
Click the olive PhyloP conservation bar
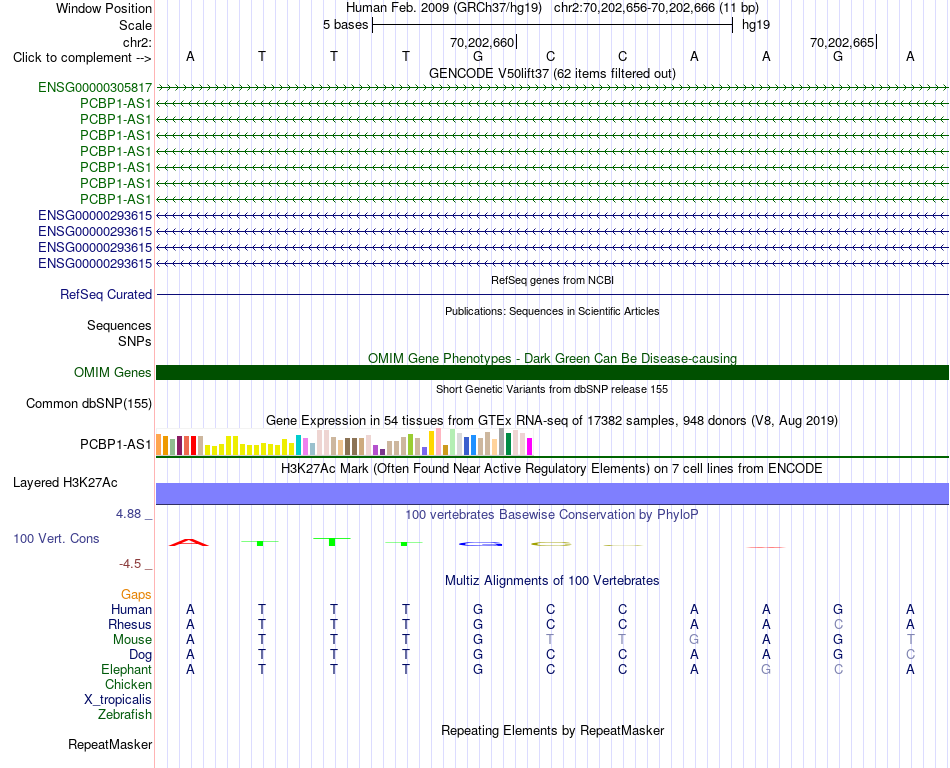tap(551, 544)
